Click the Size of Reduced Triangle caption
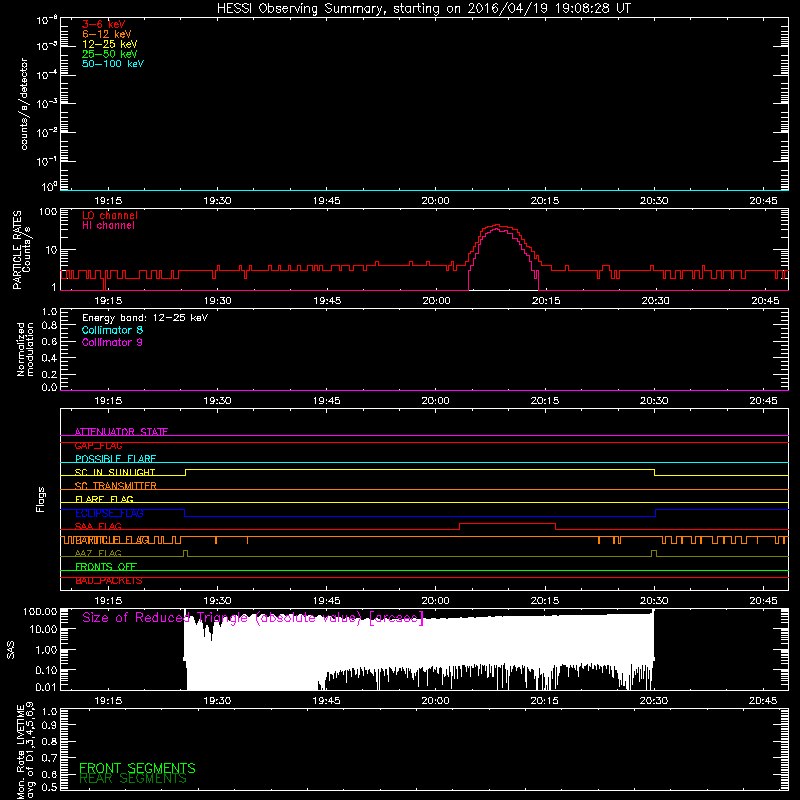 (253, 618)
